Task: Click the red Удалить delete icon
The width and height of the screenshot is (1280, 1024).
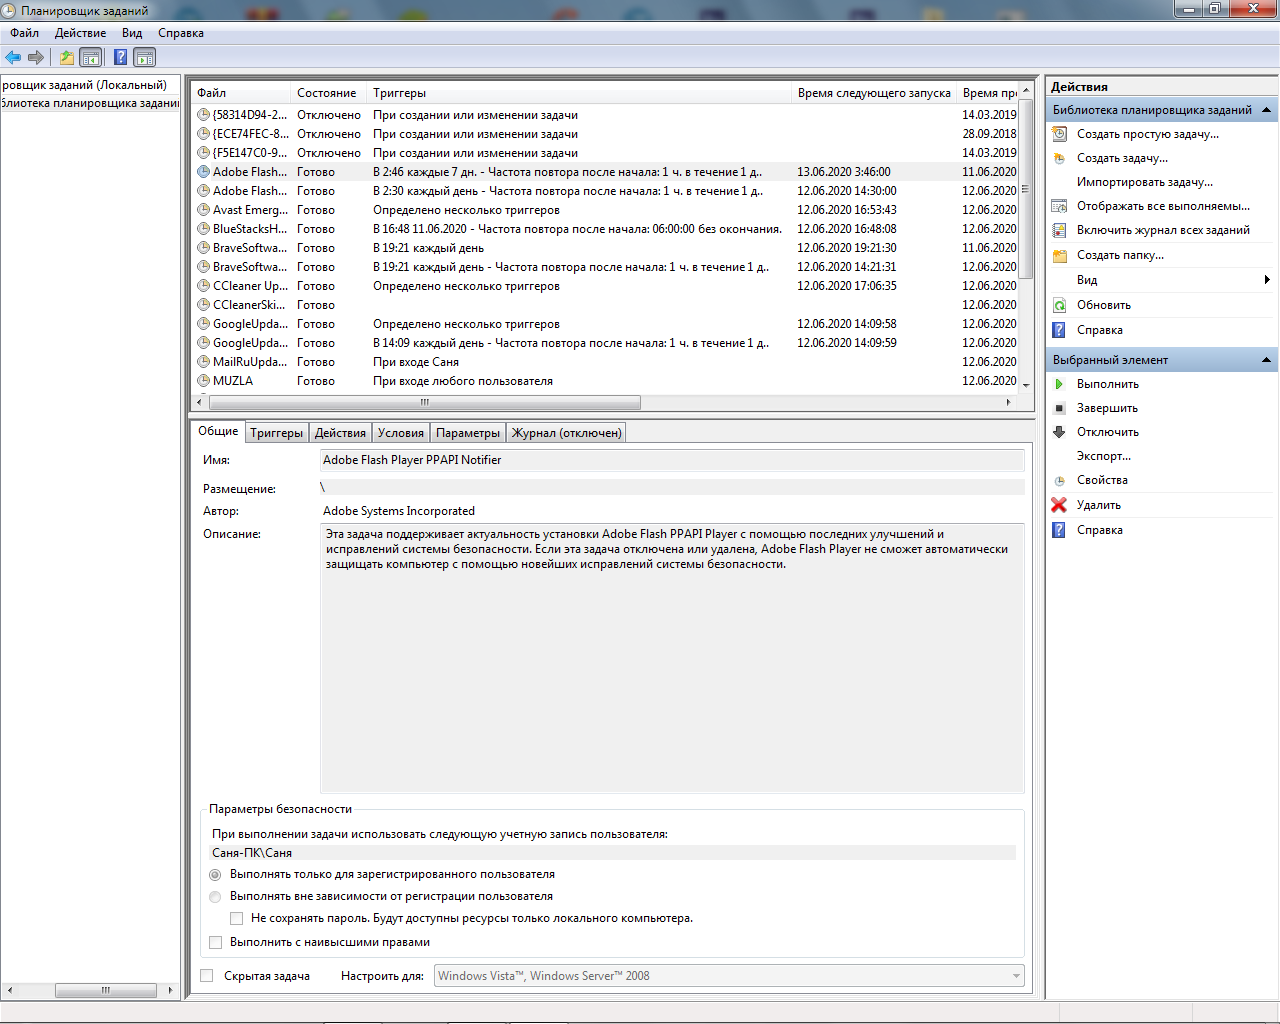Action: point(1059,505)
